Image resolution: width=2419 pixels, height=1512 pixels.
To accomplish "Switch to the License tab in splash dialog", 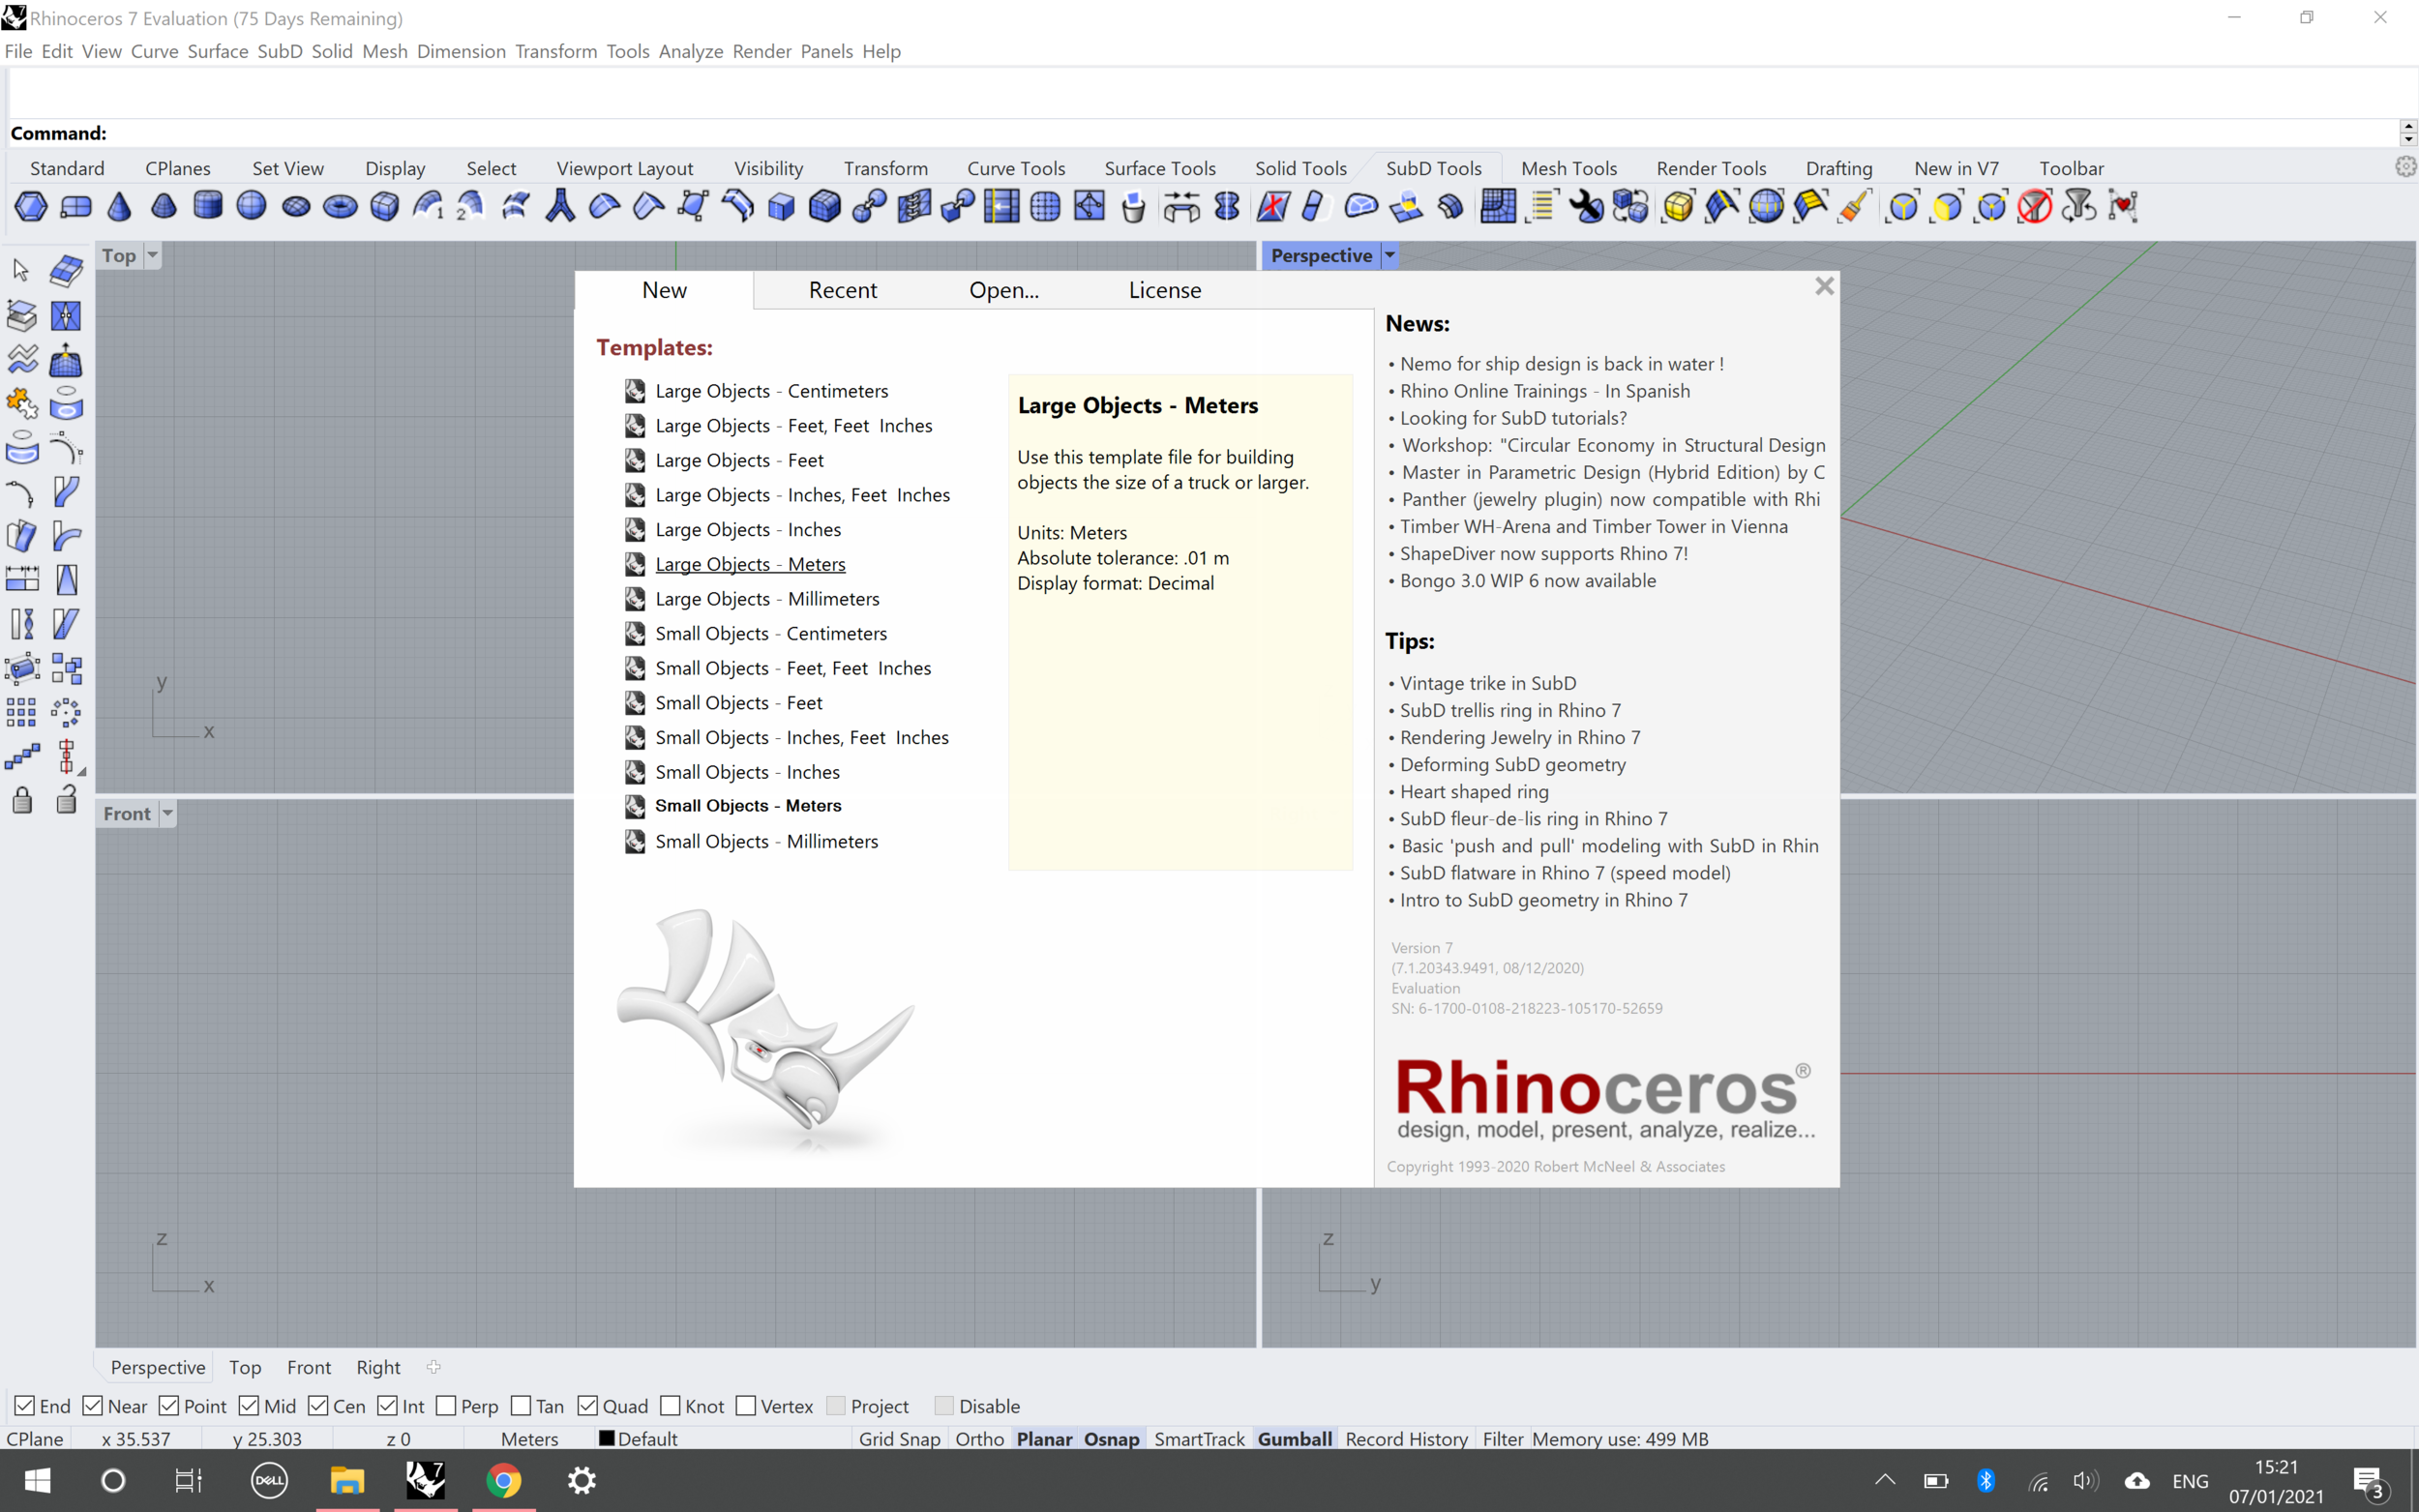I will pyautogui.click(x=1165, y=290).
